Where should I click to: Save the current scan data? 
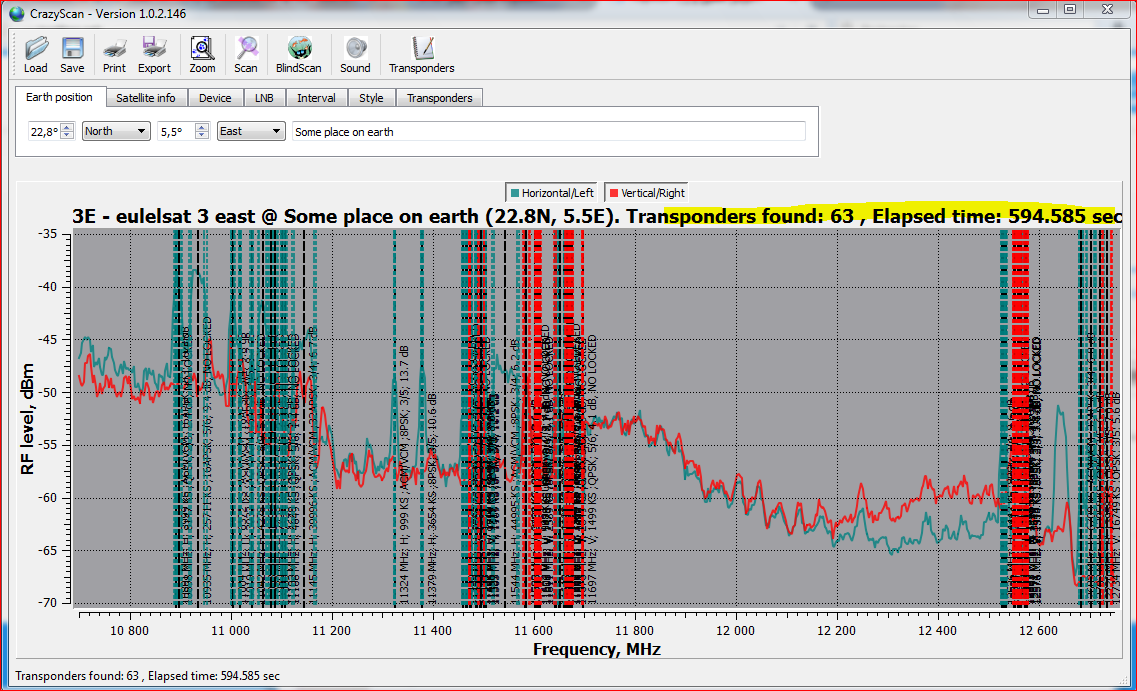pos(72,54)
